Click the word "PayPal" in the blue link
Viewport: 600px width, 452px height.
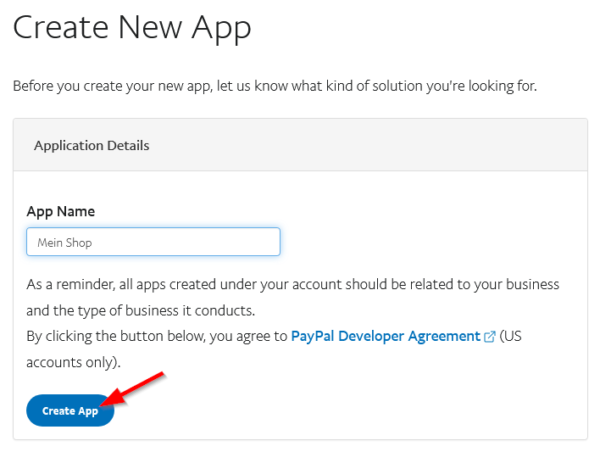(316, 336)
